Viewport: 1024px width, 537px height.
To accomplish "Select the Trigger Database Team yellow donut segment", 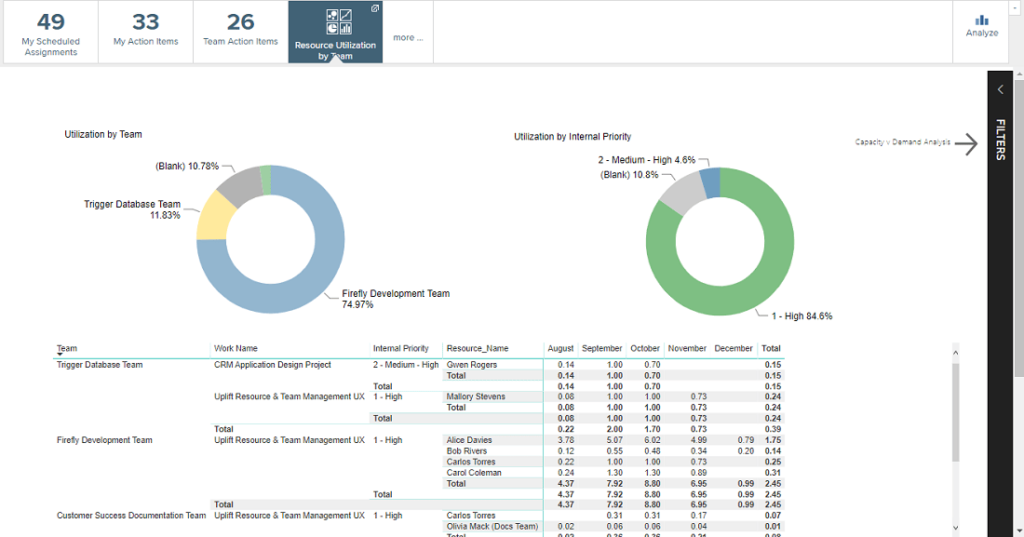I will click(213, 218).
